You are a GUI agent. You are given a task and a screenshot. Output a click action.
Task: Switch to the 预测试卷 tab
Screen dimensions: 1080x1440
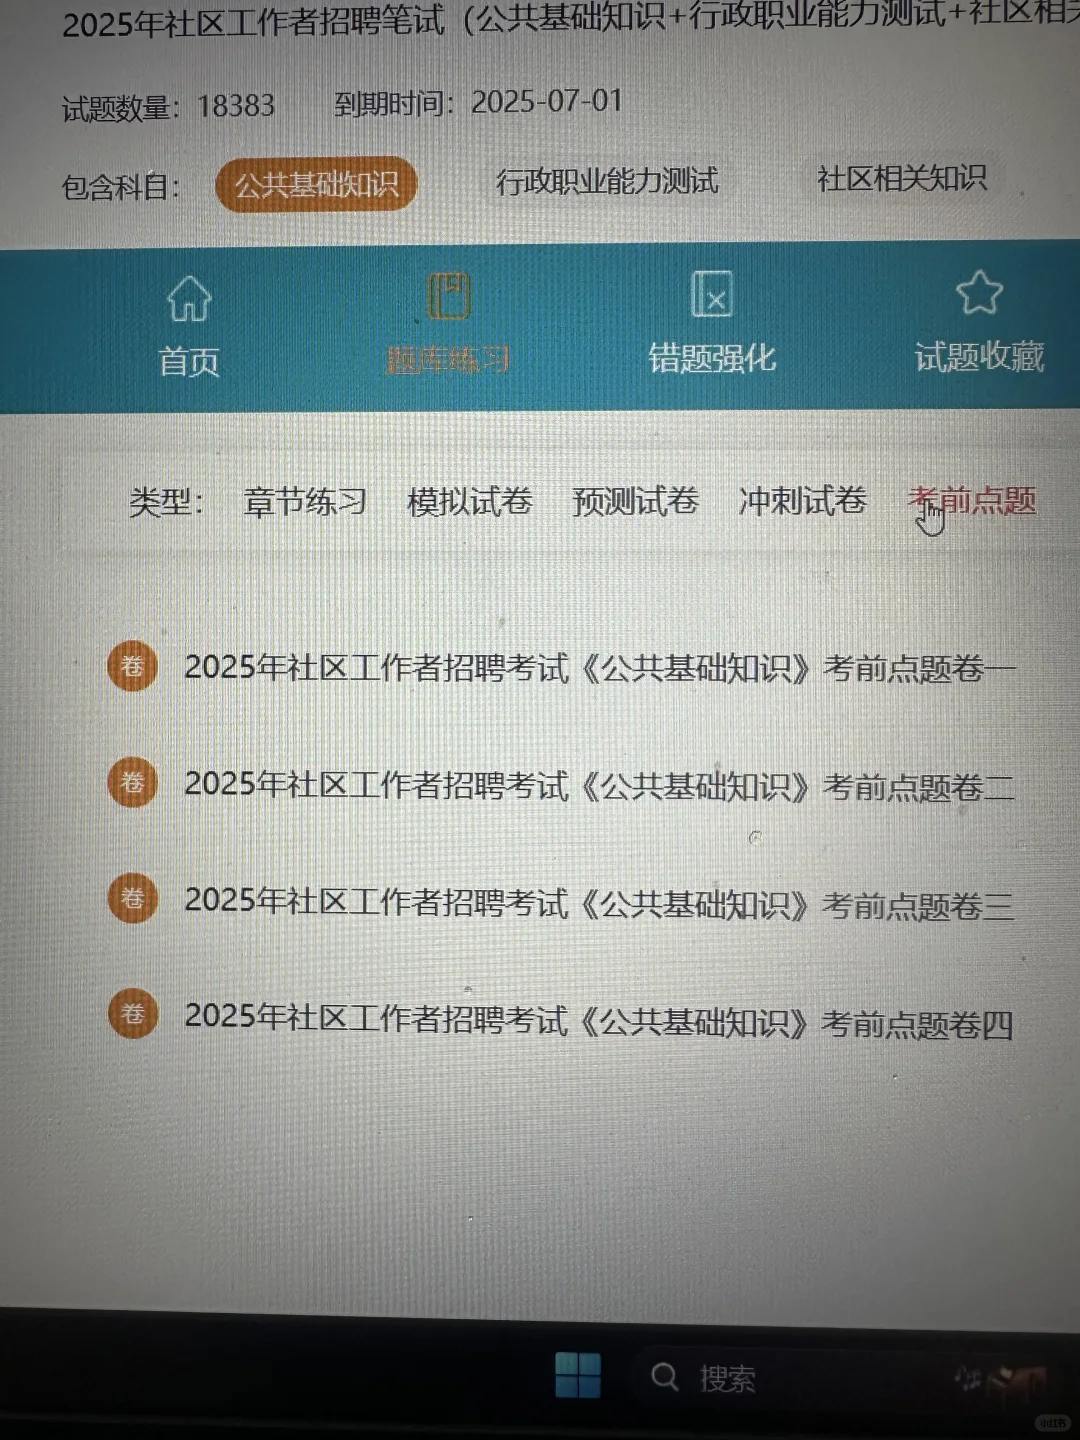pos(636,503)
